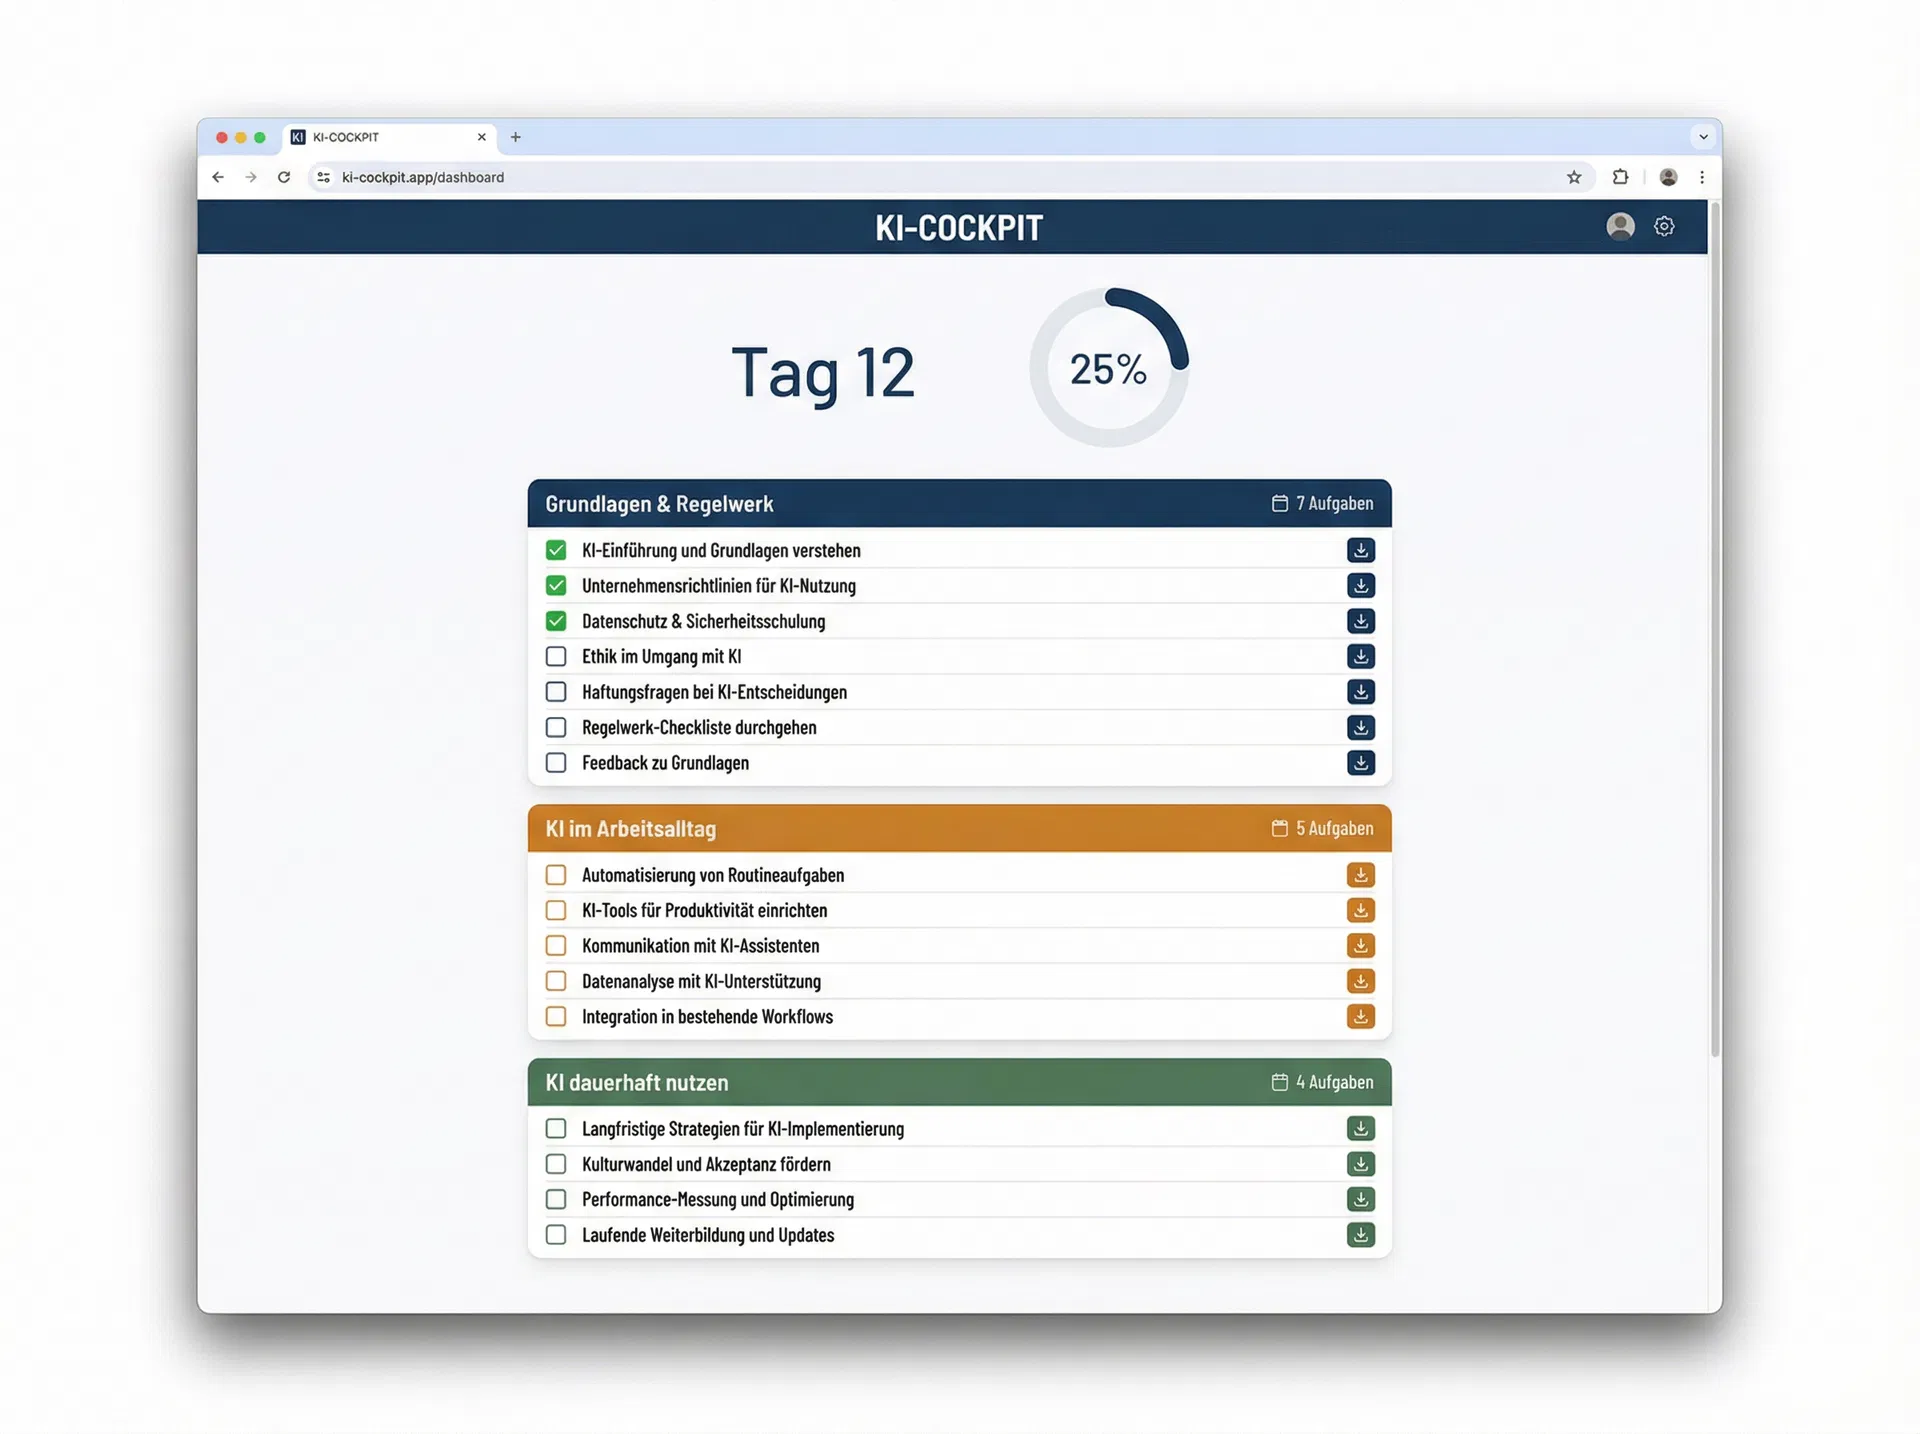Bookmark page with star icon

[1574, 177]
